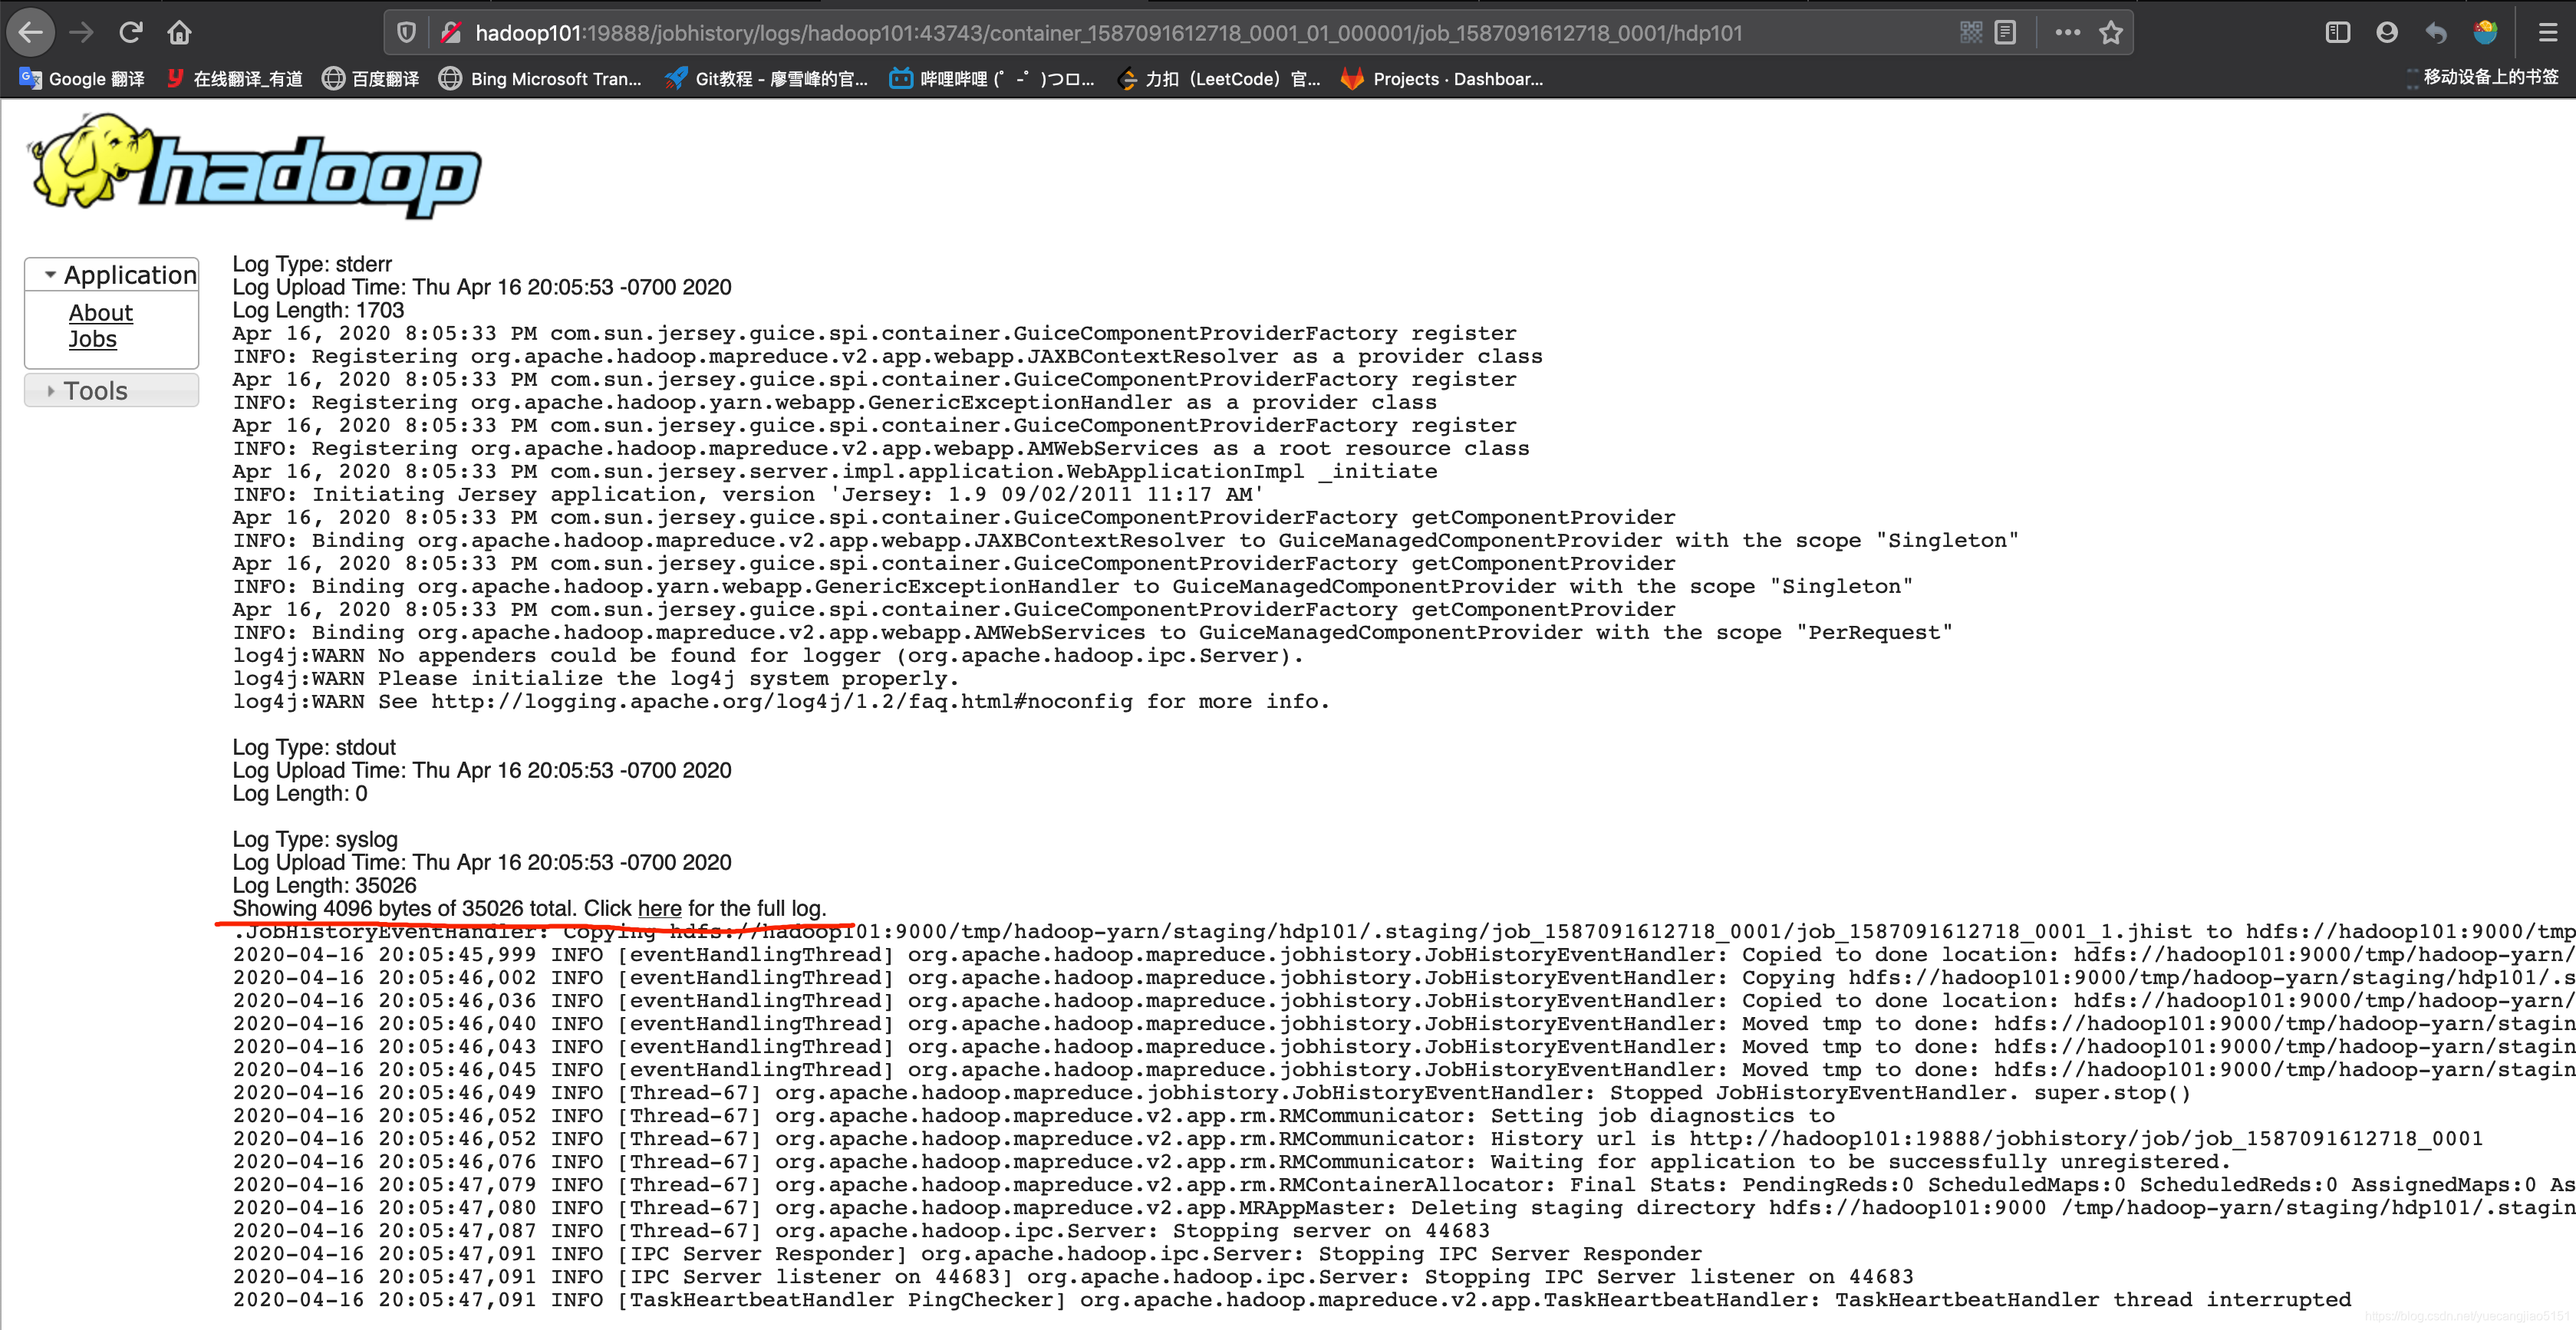Click the 'Stopping server on 44683' log line
The image size is (2576, 1330).
point(861,1231)
